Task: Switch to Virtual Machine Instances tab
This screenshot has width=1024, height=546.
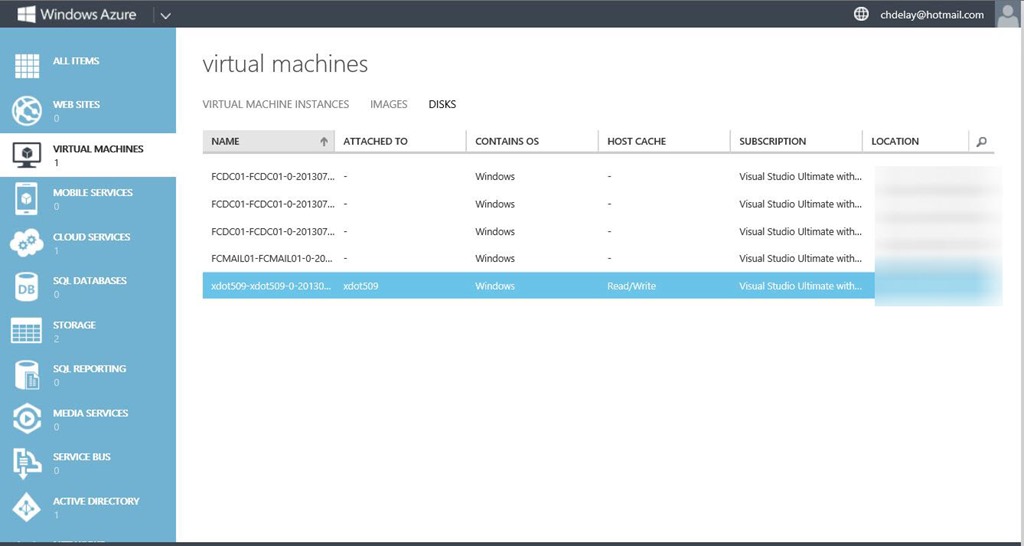Action: pyautogui.click(x=276, y=104)
